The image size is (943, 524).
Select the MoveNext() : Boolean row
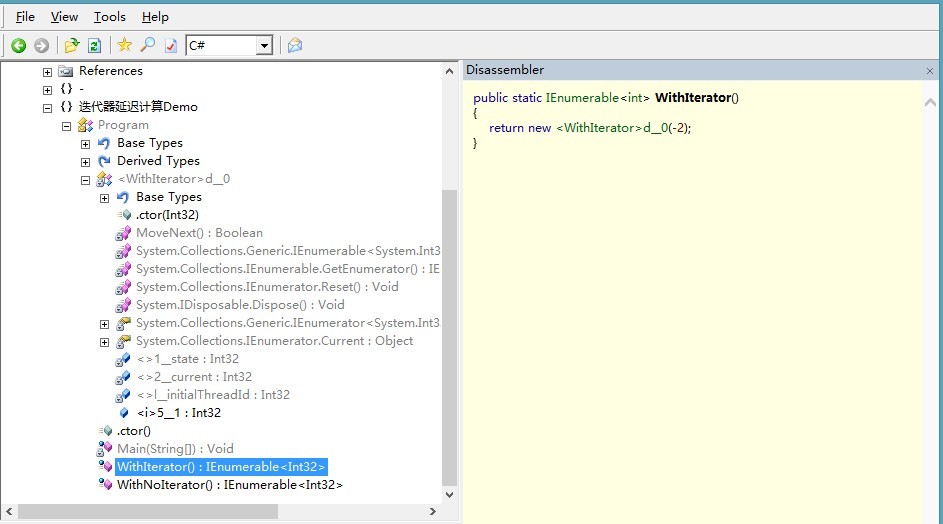click(199, 233)
